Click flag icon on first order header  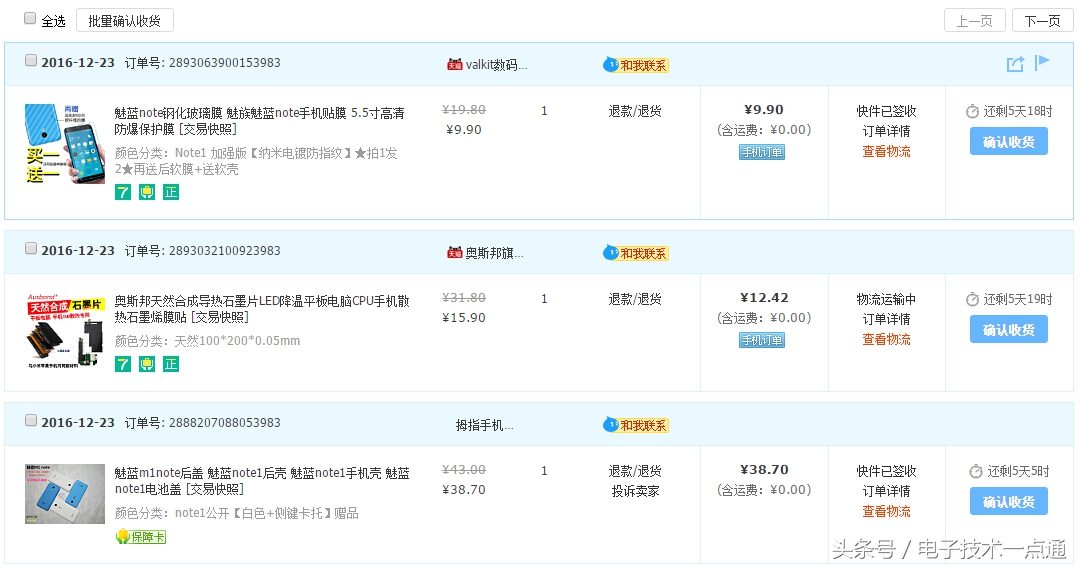[1041, 63]
